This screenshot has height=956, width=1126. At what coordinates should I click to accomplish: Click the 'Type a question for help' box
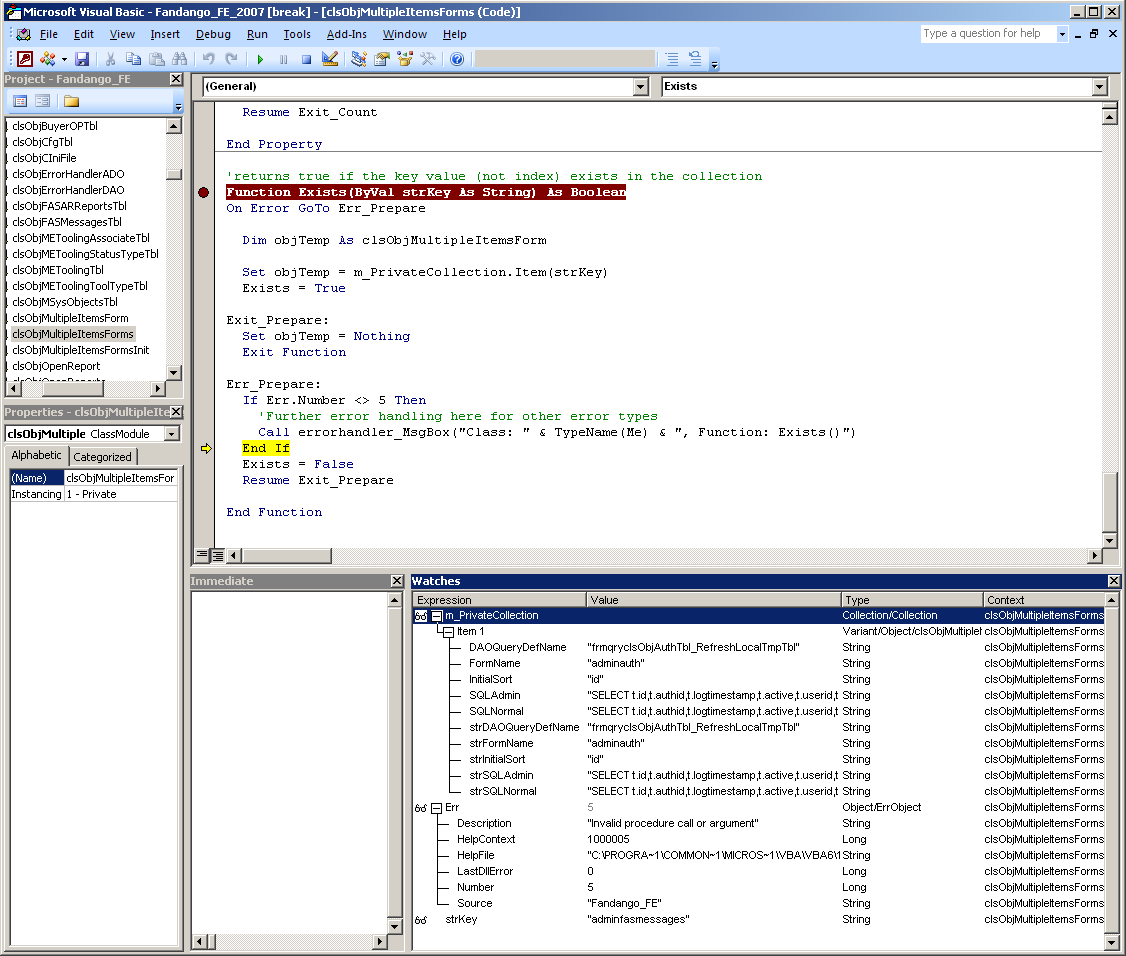pyautogui.click(x=985, y=34)
